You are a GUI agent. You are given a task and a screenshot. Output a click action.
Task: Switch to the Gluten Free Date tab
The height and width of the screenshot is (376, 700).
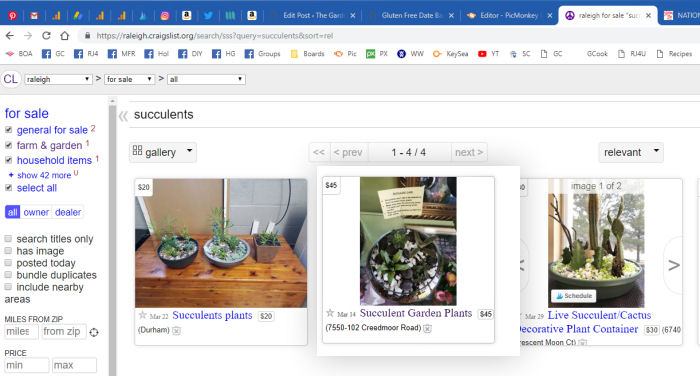[x=411, y=16]
